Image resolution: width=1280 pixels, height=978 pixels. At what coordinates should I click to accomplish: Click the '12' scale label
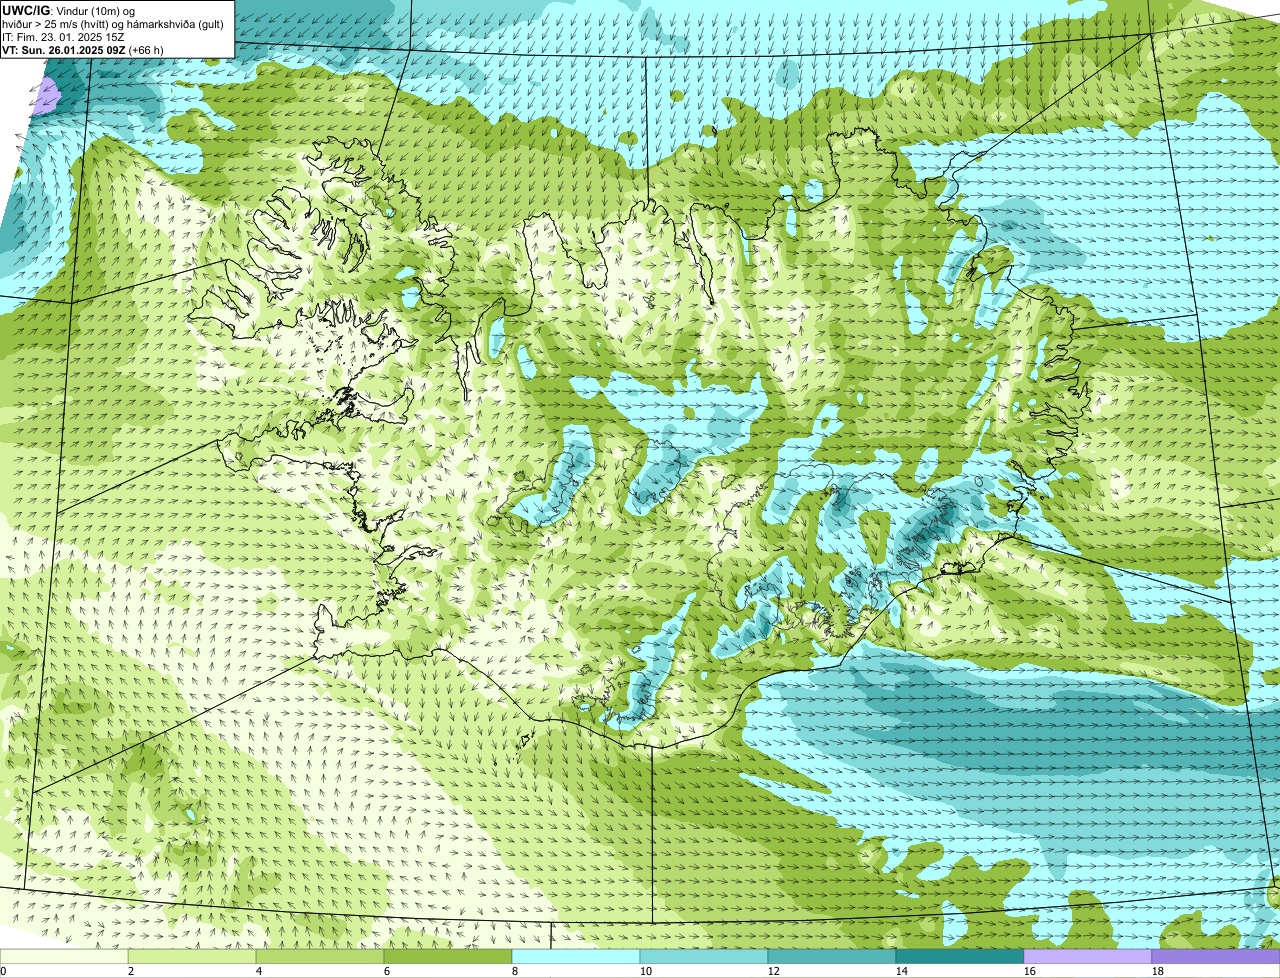[x=774, y=971]
